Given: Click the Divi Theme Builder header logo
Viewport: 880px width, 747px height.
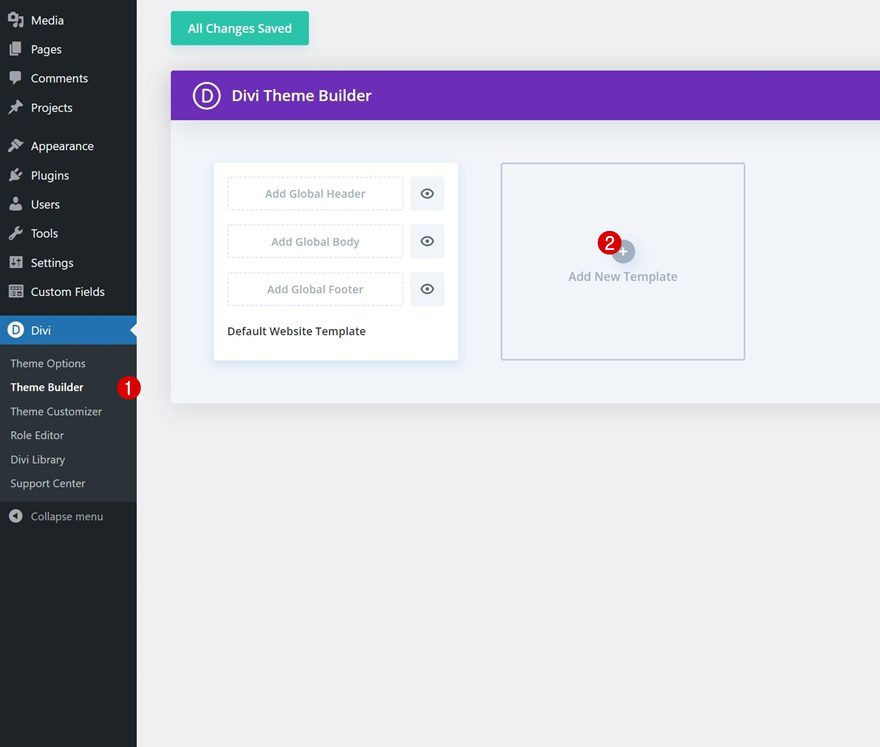Looking at the screenshot, I should 207,95.
